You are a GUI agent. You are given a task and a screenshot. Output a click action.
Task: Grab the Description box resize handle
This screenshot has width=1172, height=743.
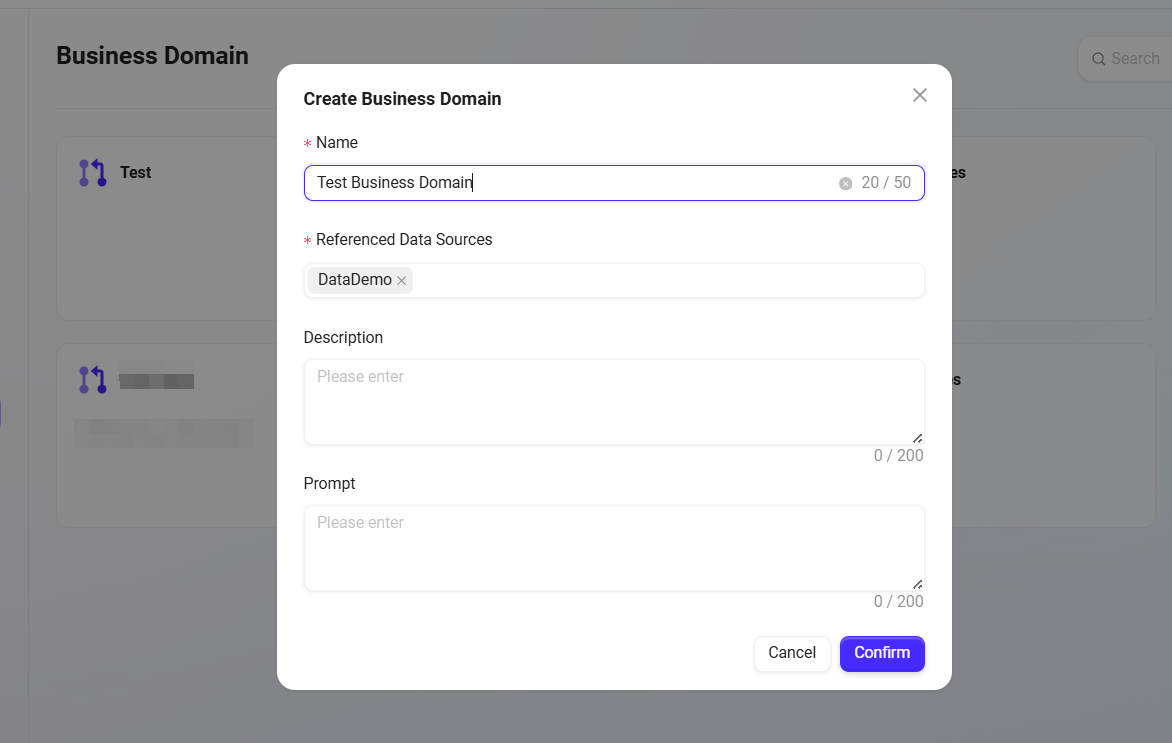(x=917, y=438)
